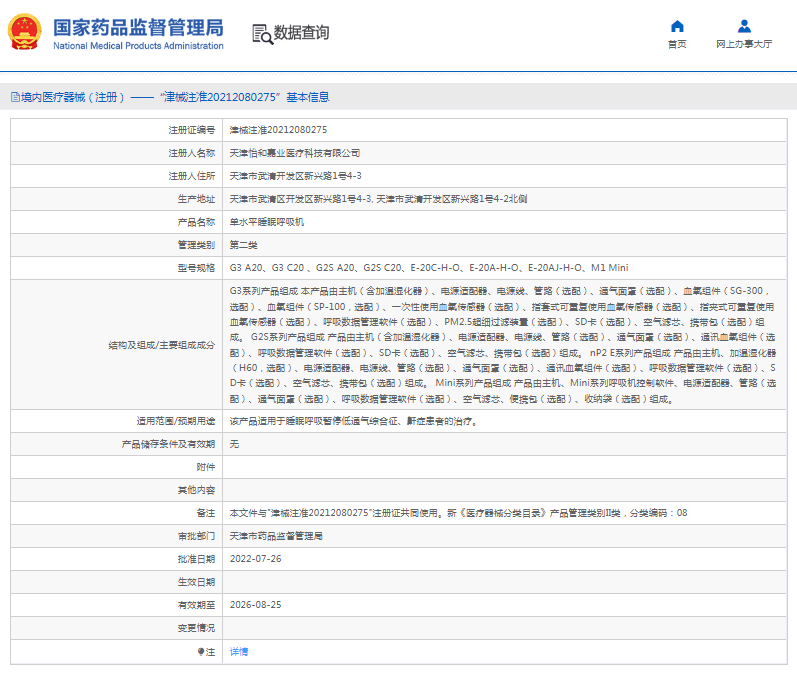This screenshot has width=797, height=673.
Task: Click the 数据查询 search document icon
Action: tap(262, 34)
